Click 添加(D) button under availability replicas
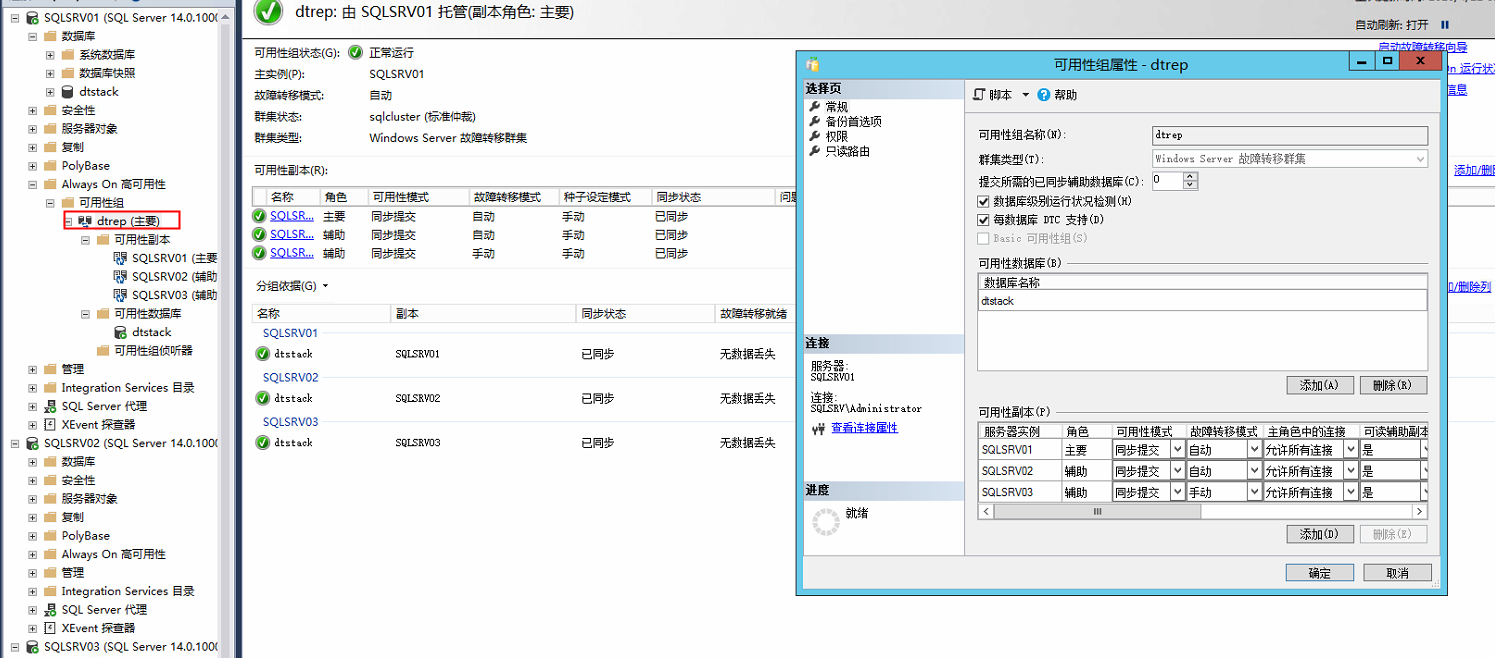Screen dimensions: 1495x658 point(1320,534)
